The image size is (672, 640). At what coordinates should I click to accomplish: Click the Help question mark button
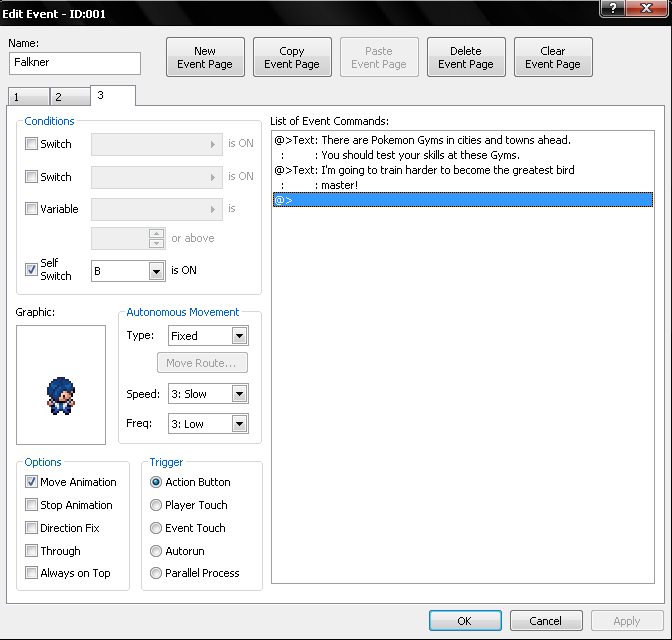(x=612, y=8)
